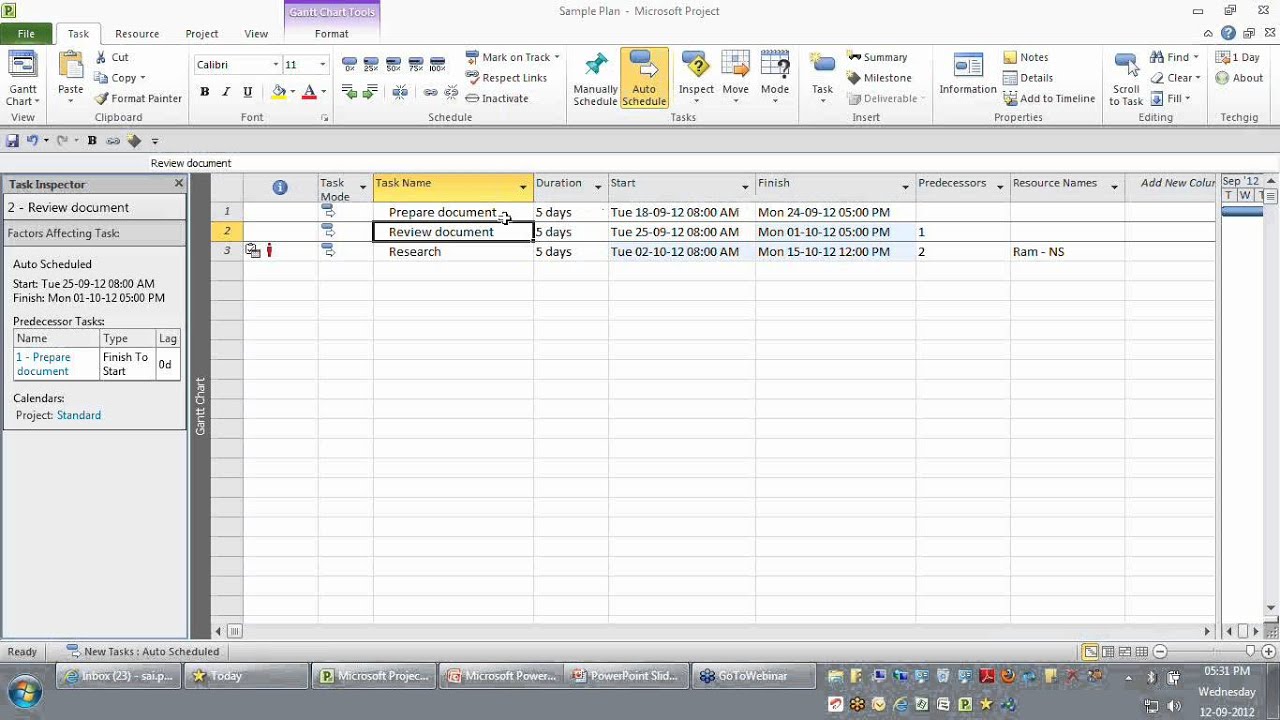The image size is (1280, 720).
Task: Switch to Resource Sheet view in status bar
Action: click(1140, 652)
